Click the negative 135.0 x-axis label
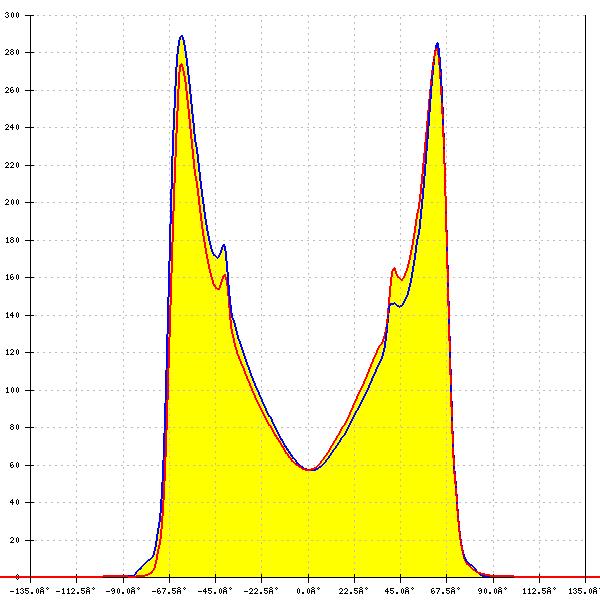Viewport: 600px width, 600px height. click(x=29, y=591)
